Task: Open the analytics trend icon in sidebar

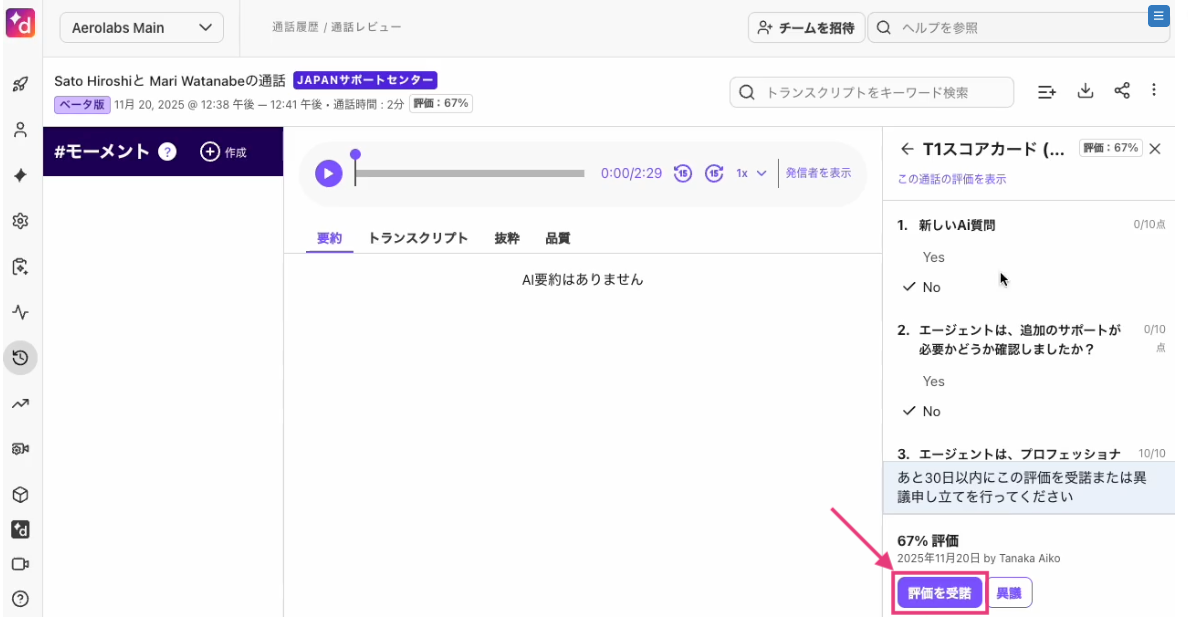Action: tap(20, 404)
